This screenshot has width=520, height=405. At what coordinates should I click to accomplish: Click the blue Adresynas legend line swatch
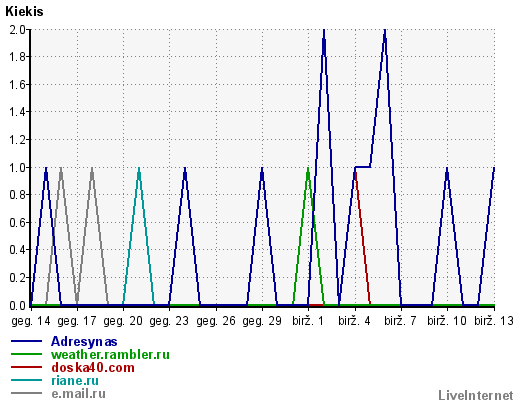pyautogui.click(x=27, y=341)
